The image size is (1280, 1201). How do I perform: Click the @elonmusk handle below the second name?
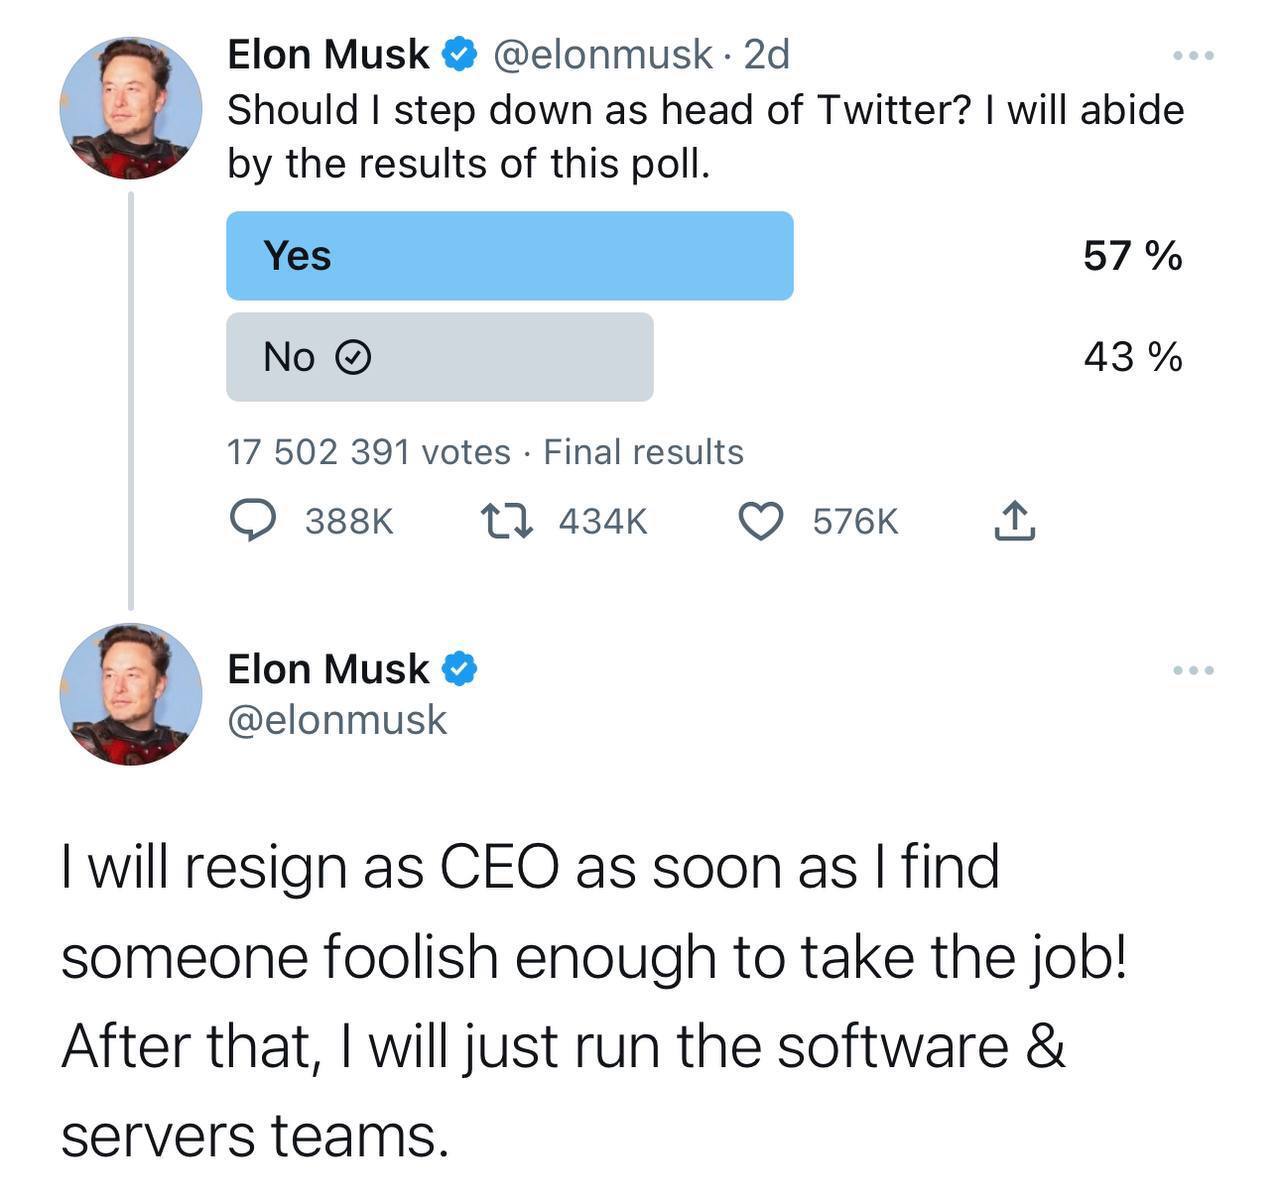click(x=337, y=720)
